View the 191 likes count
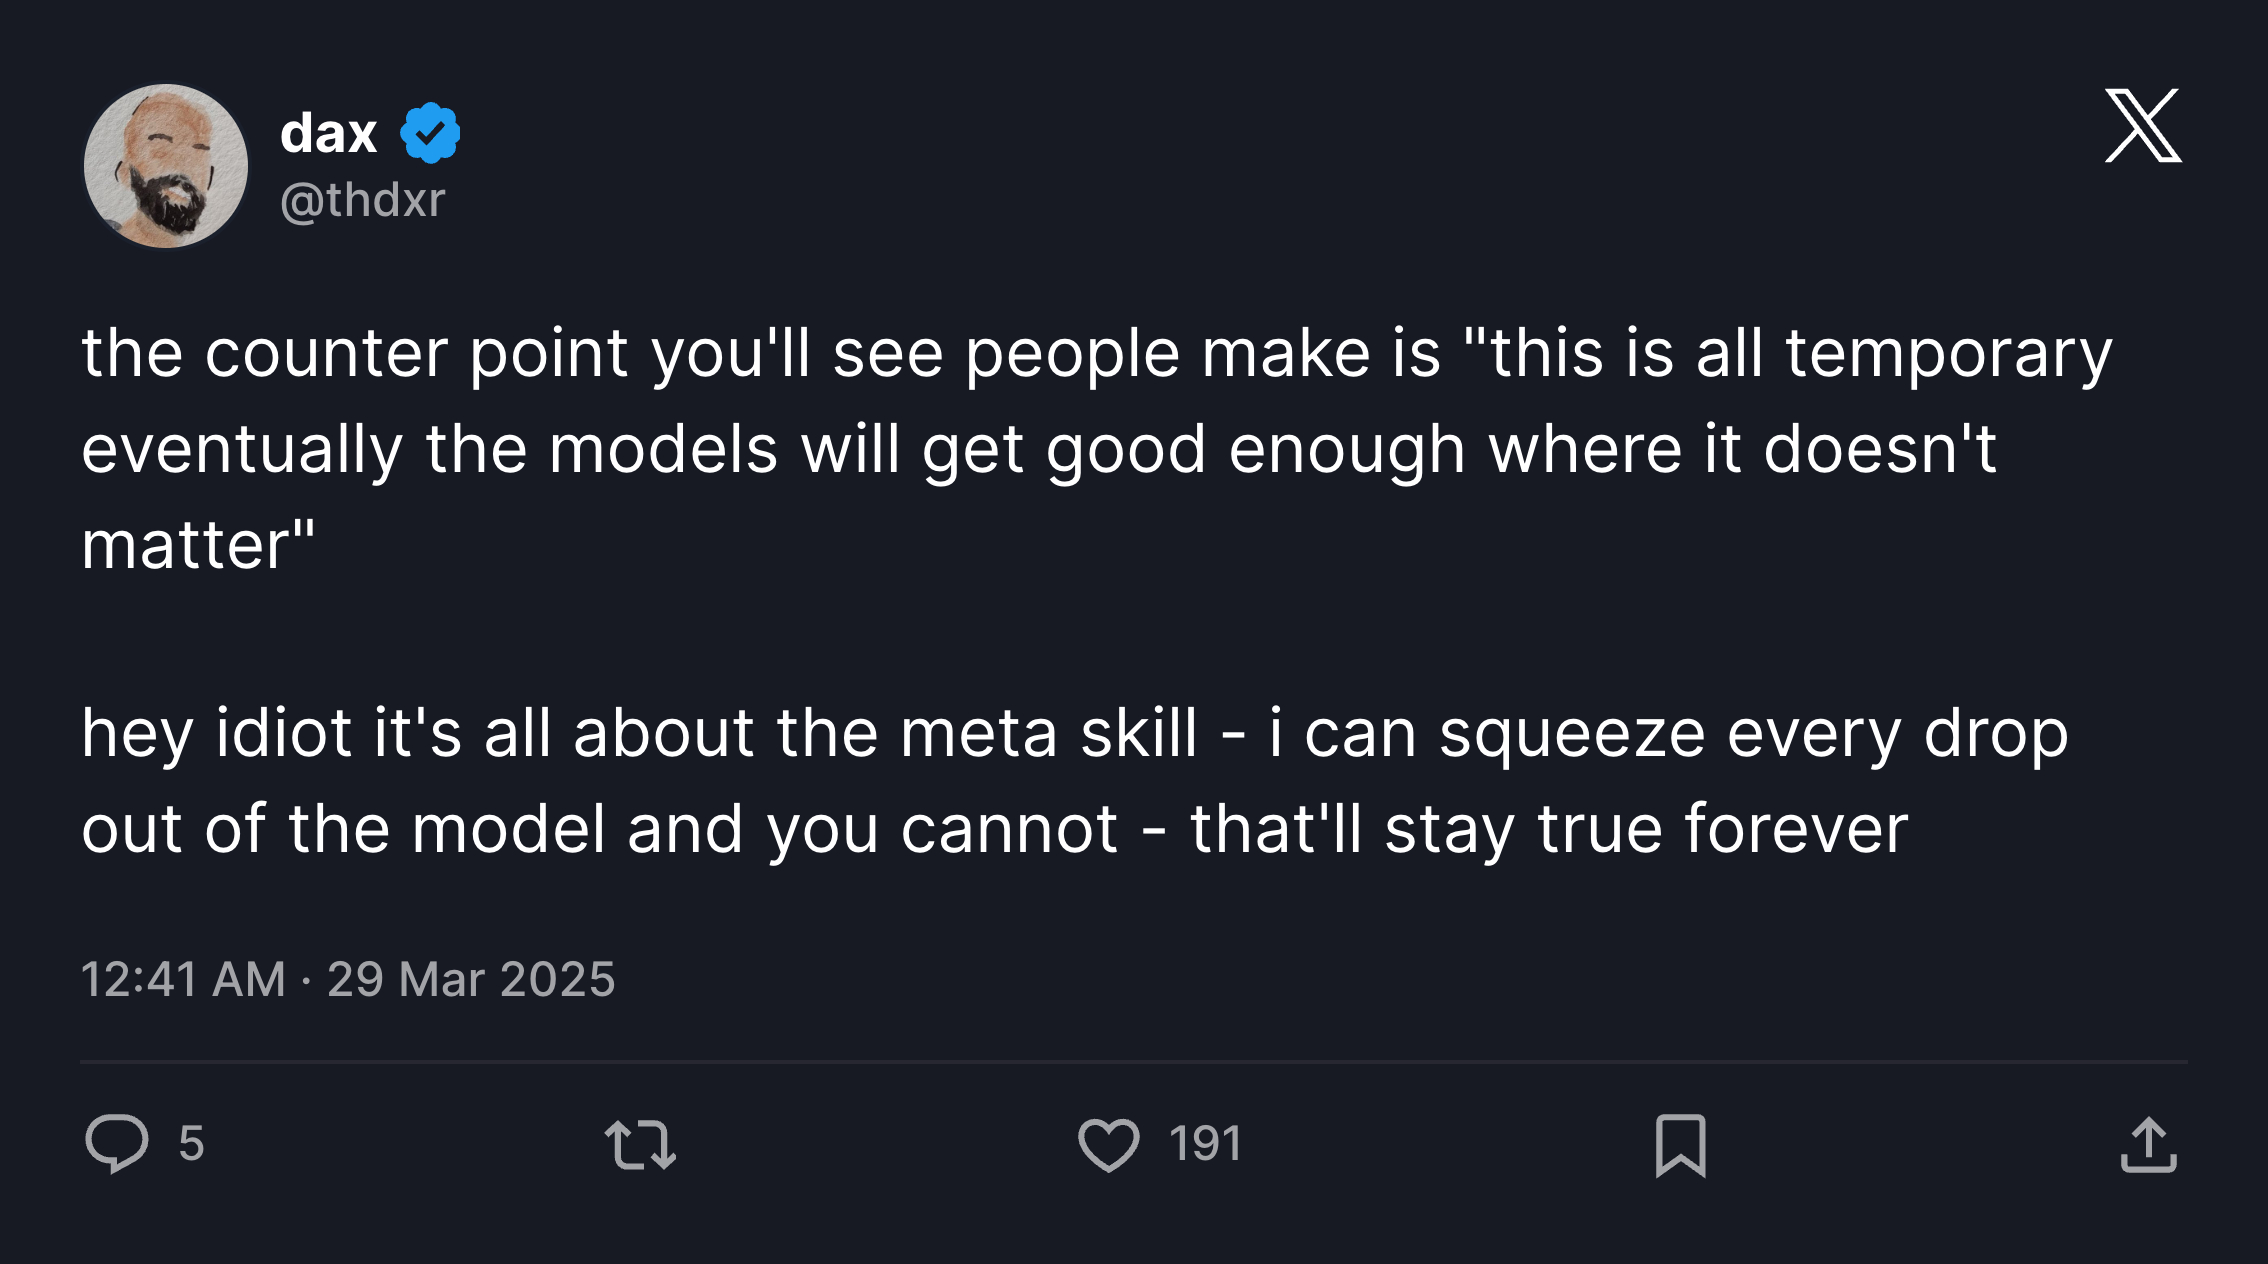 [x=1206, y=1143]
